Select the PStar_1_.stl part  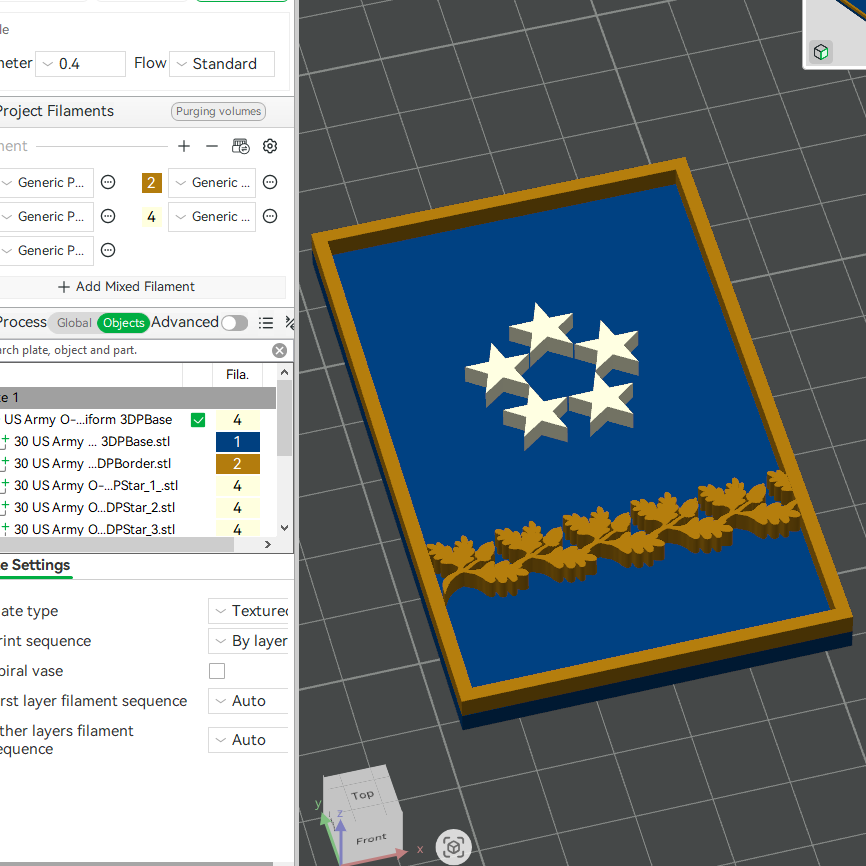tap(96, 485)
